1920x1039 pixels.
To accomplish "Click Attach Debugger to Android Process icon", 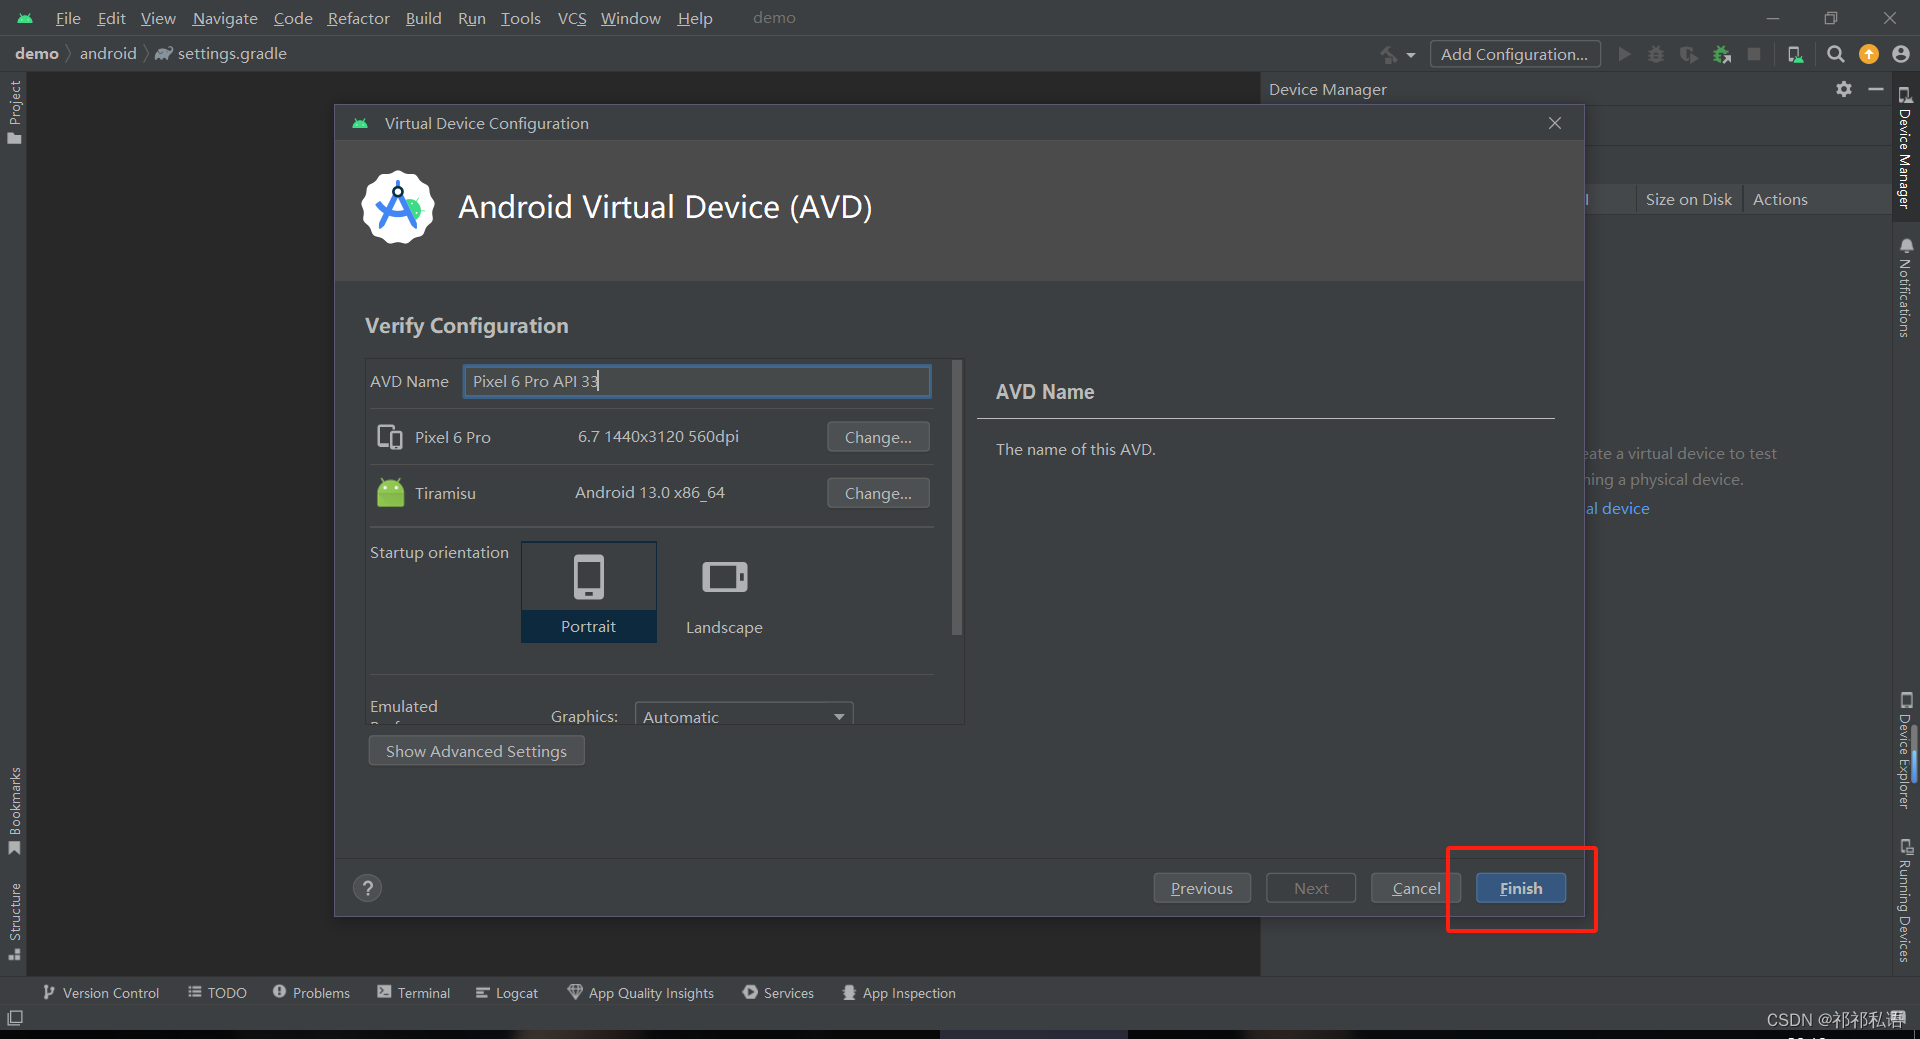I will click(x=1722, y=54).
